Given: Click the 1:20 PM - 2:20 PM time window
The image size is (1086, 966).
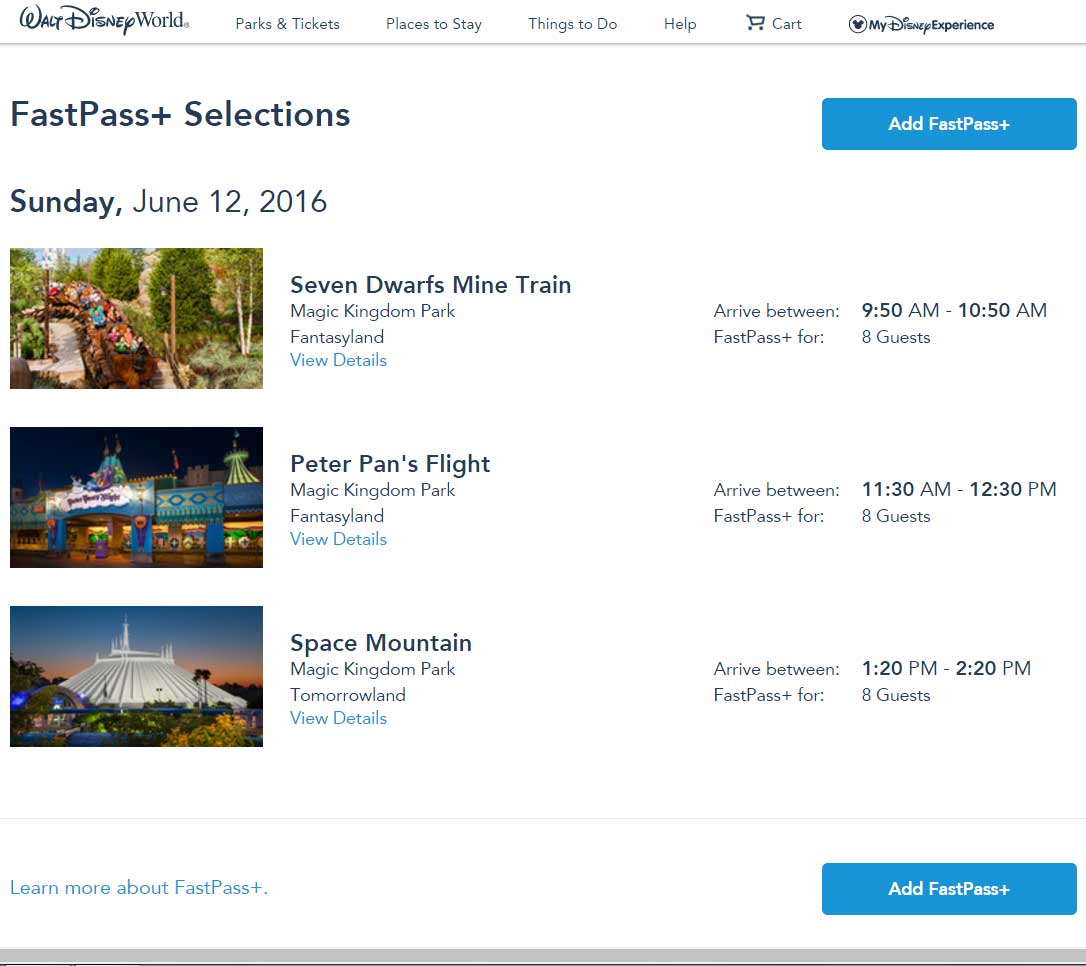Looking at the screenshot, I should click(946, 668).
